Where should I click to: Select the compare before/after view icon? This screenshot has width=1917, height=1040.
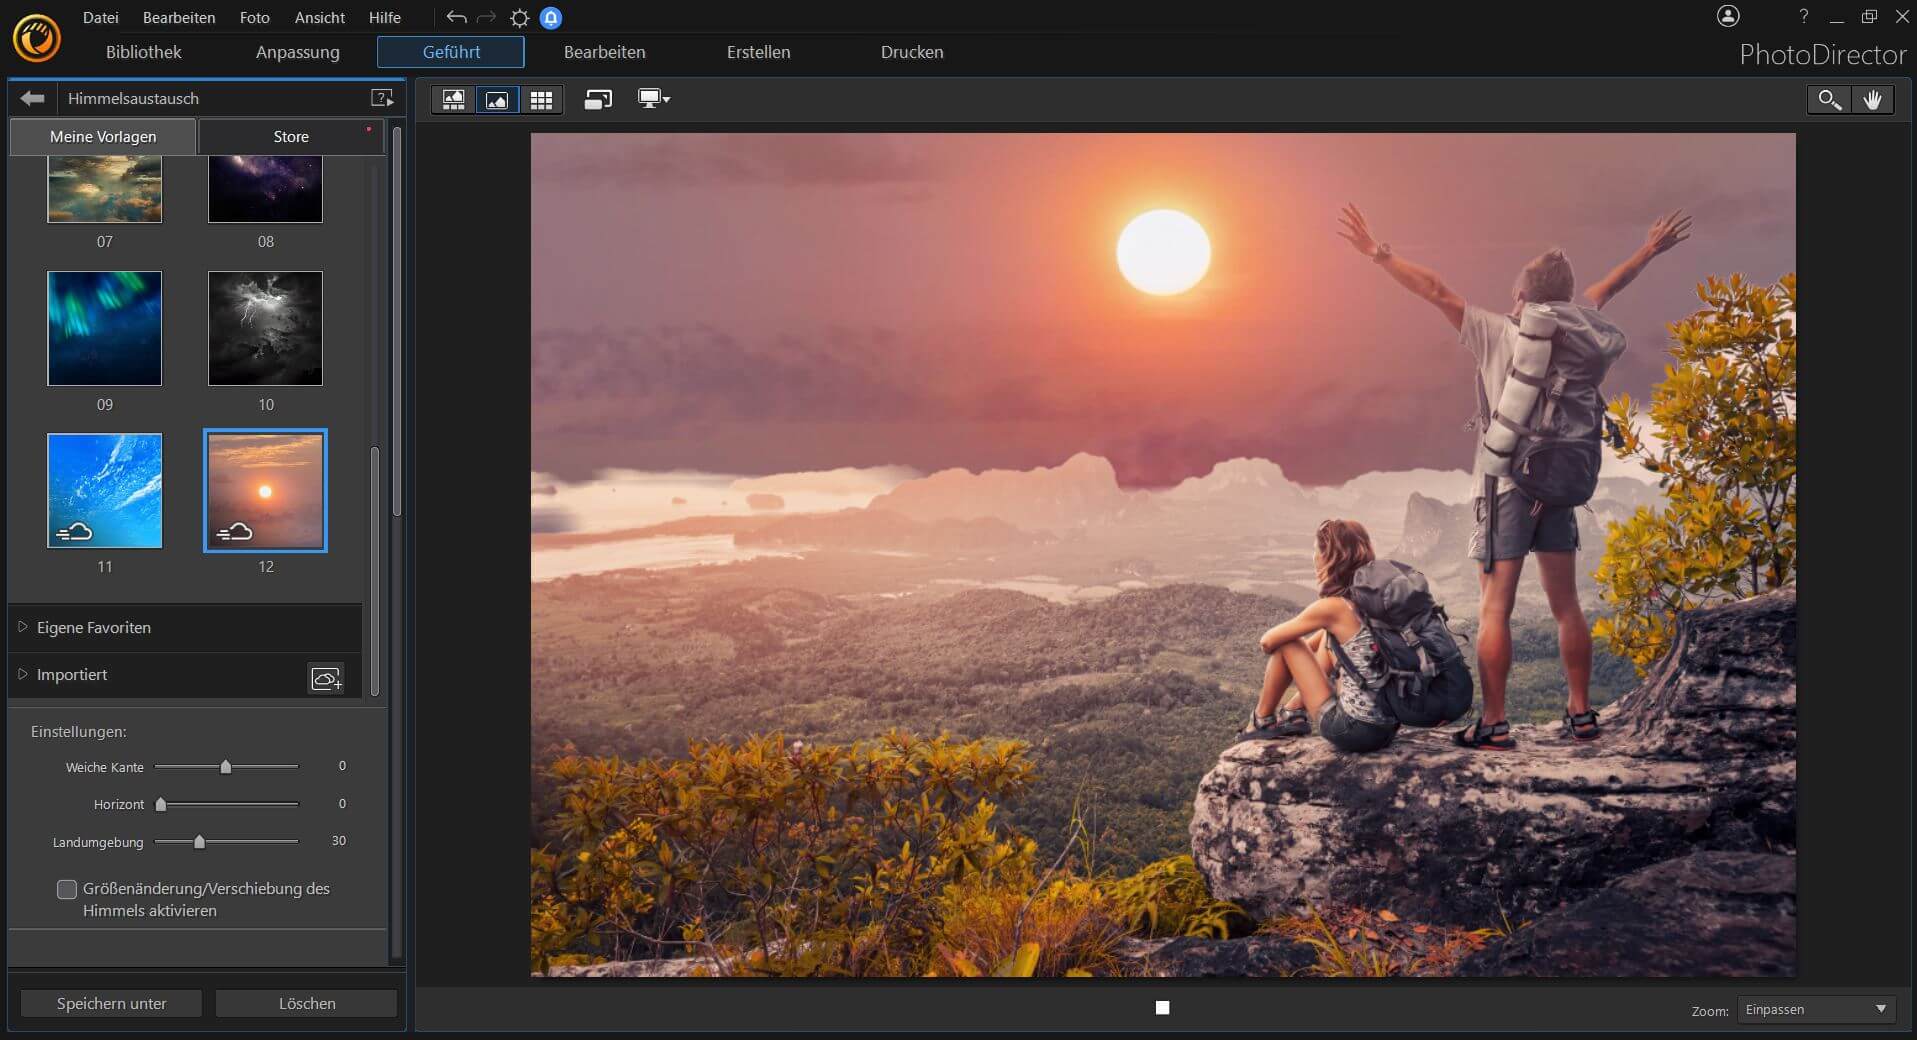tap(453, 99)
